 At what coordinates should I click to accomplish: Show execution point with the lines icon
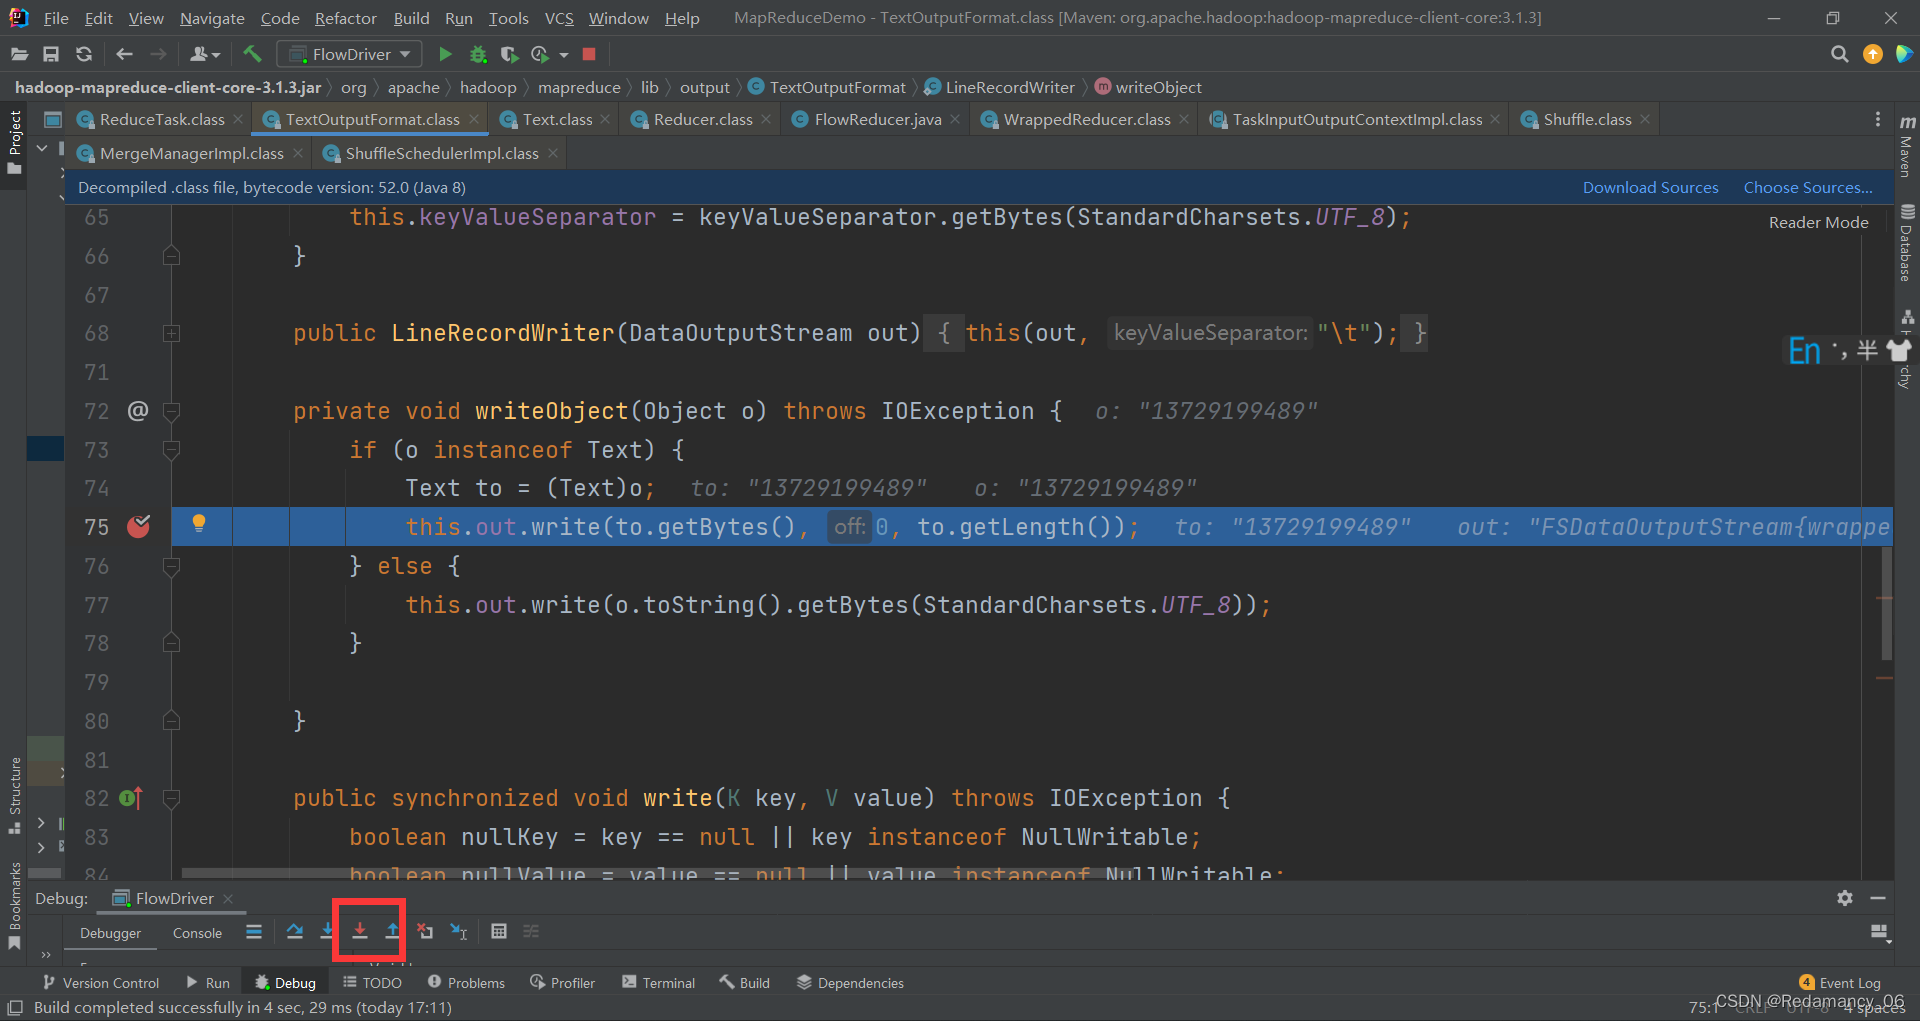(x=254, y=931)
